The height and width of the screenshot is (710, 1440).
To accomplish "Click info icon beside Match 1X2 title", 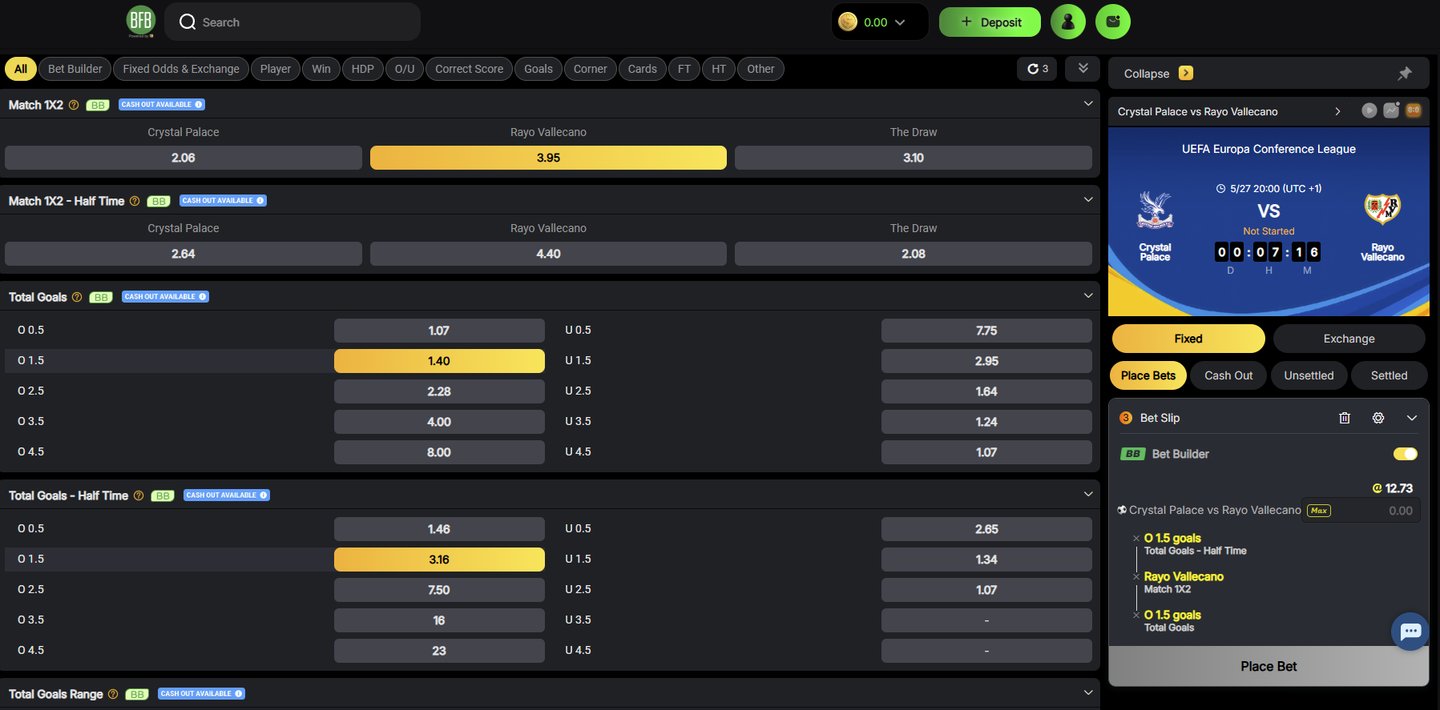I will (x=73, y=105).
